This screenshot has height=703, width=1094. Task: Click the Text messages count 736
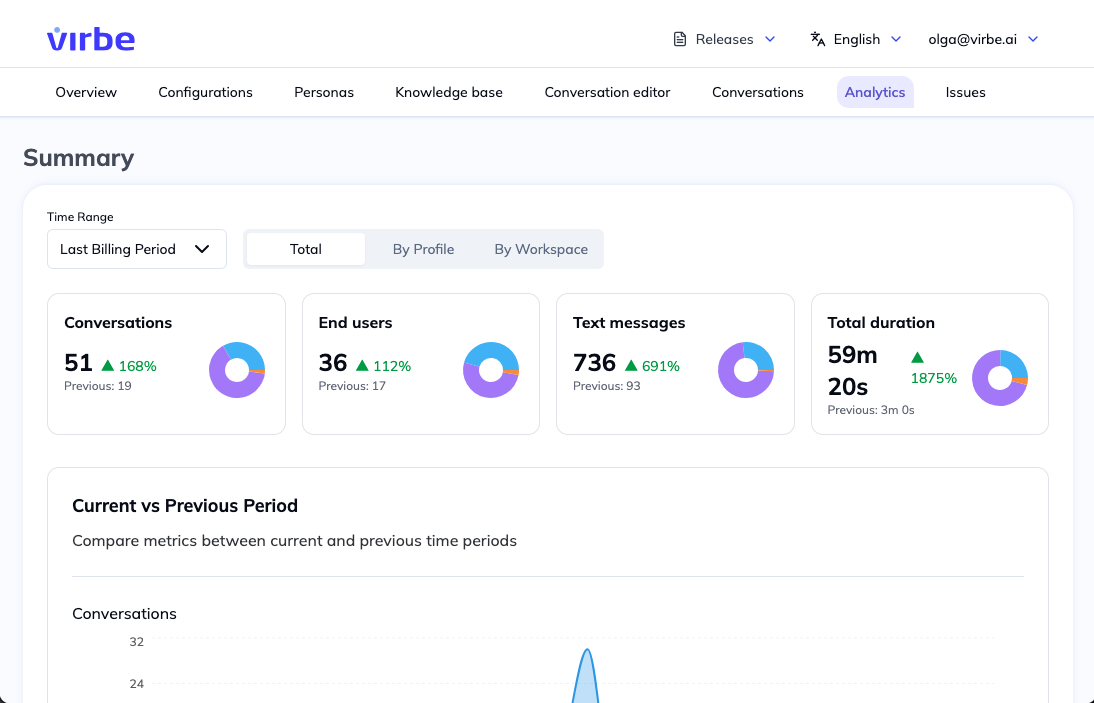[x=594, y=363]
